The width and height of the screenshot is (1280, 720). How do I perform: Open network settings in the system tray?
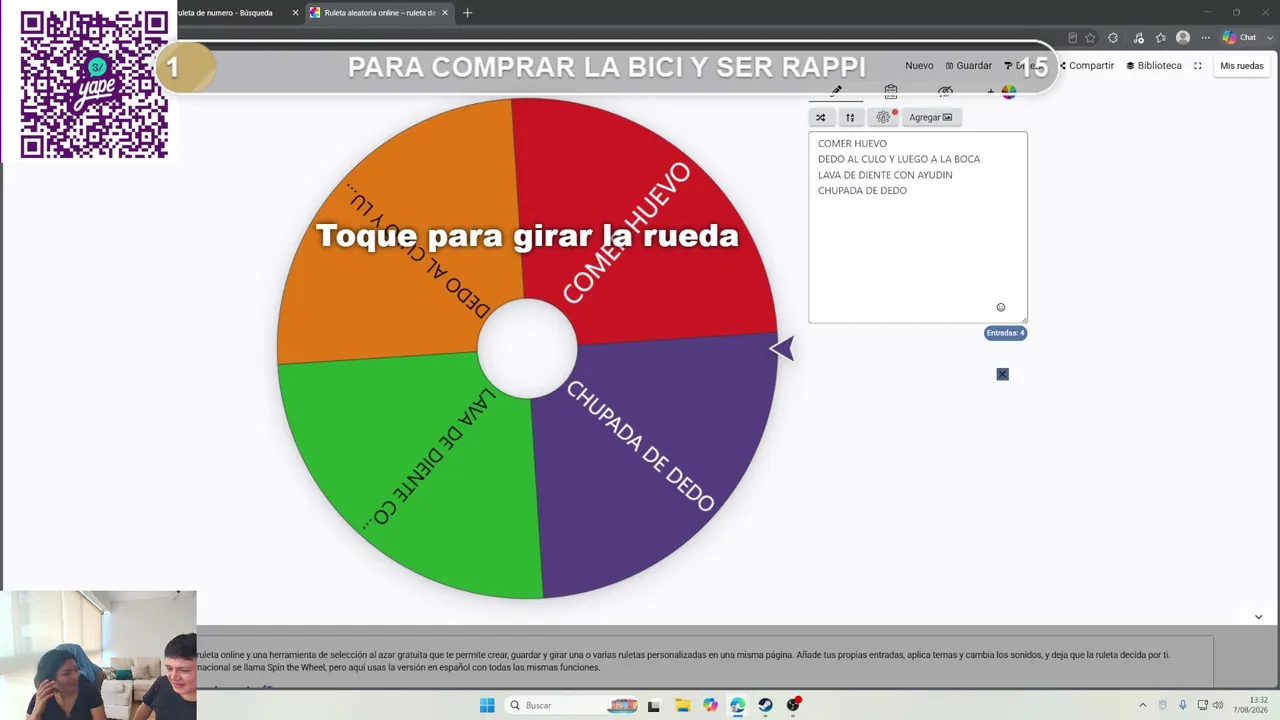click(1203, 705)
